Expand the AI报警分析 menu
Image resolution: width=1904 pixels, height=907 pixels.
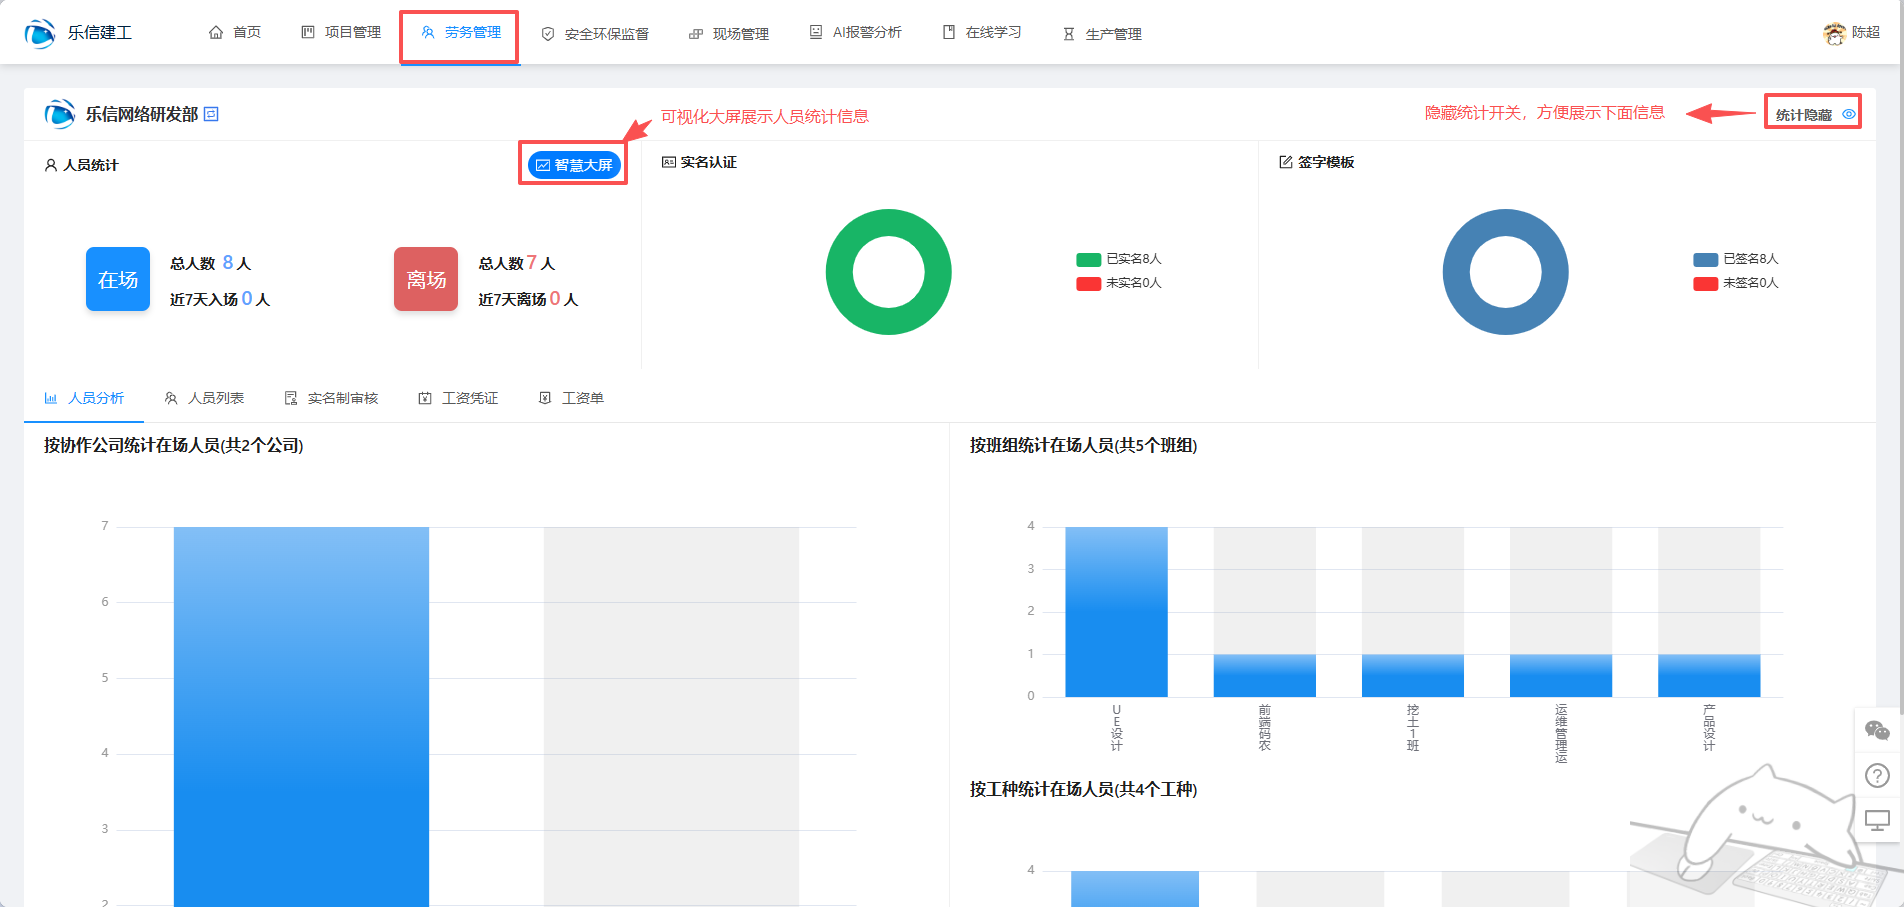pos(856,33)
